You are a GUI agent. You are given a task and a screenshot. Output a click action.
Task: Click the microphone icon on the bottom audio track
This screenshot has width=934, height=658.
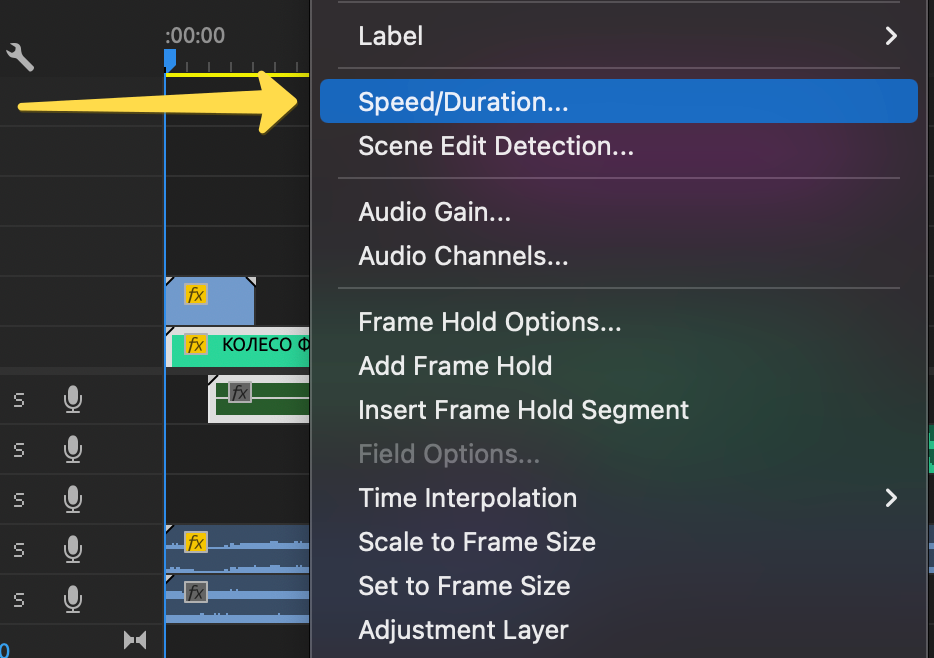point(73,599)
